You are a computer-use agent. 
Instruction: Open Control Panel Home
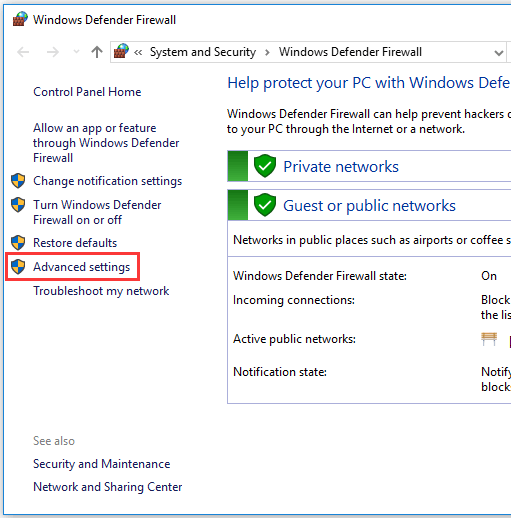click(x=87, y=92)
